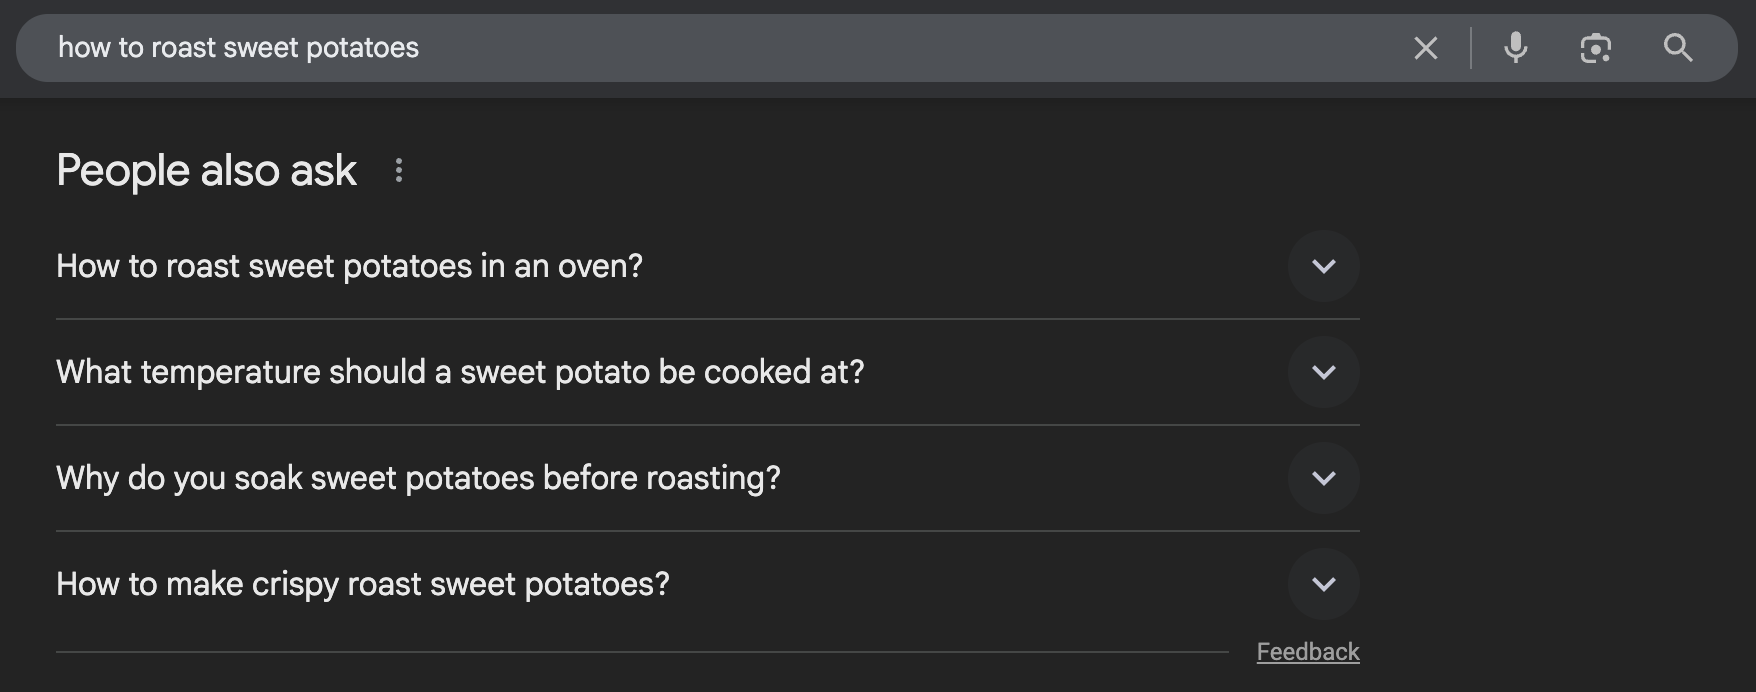This screenshot has width=1756, height=692.
Task: Place cursor on 'potatoes' in the search query
Action: click(362, 48)
